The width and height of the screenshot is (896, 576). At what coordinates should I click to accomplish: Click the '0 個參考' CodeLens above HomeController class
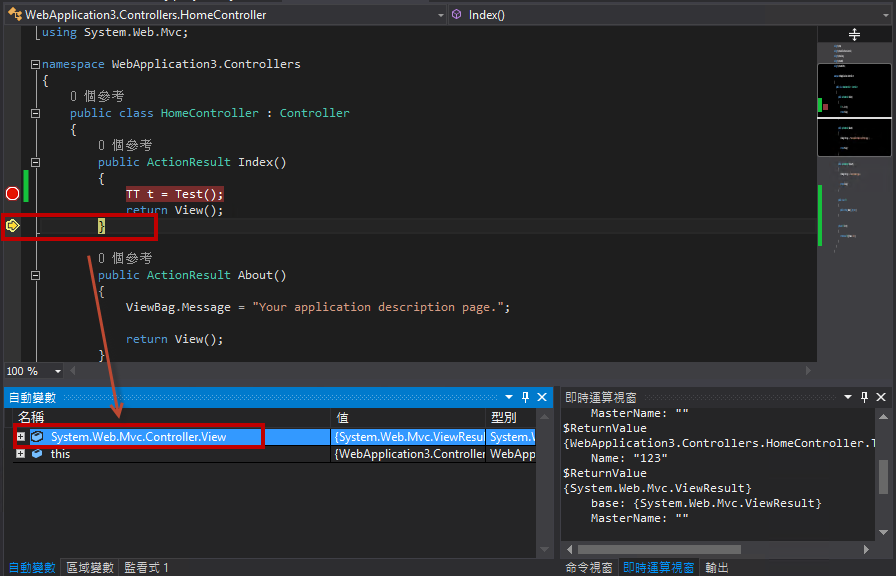(97, 96)
